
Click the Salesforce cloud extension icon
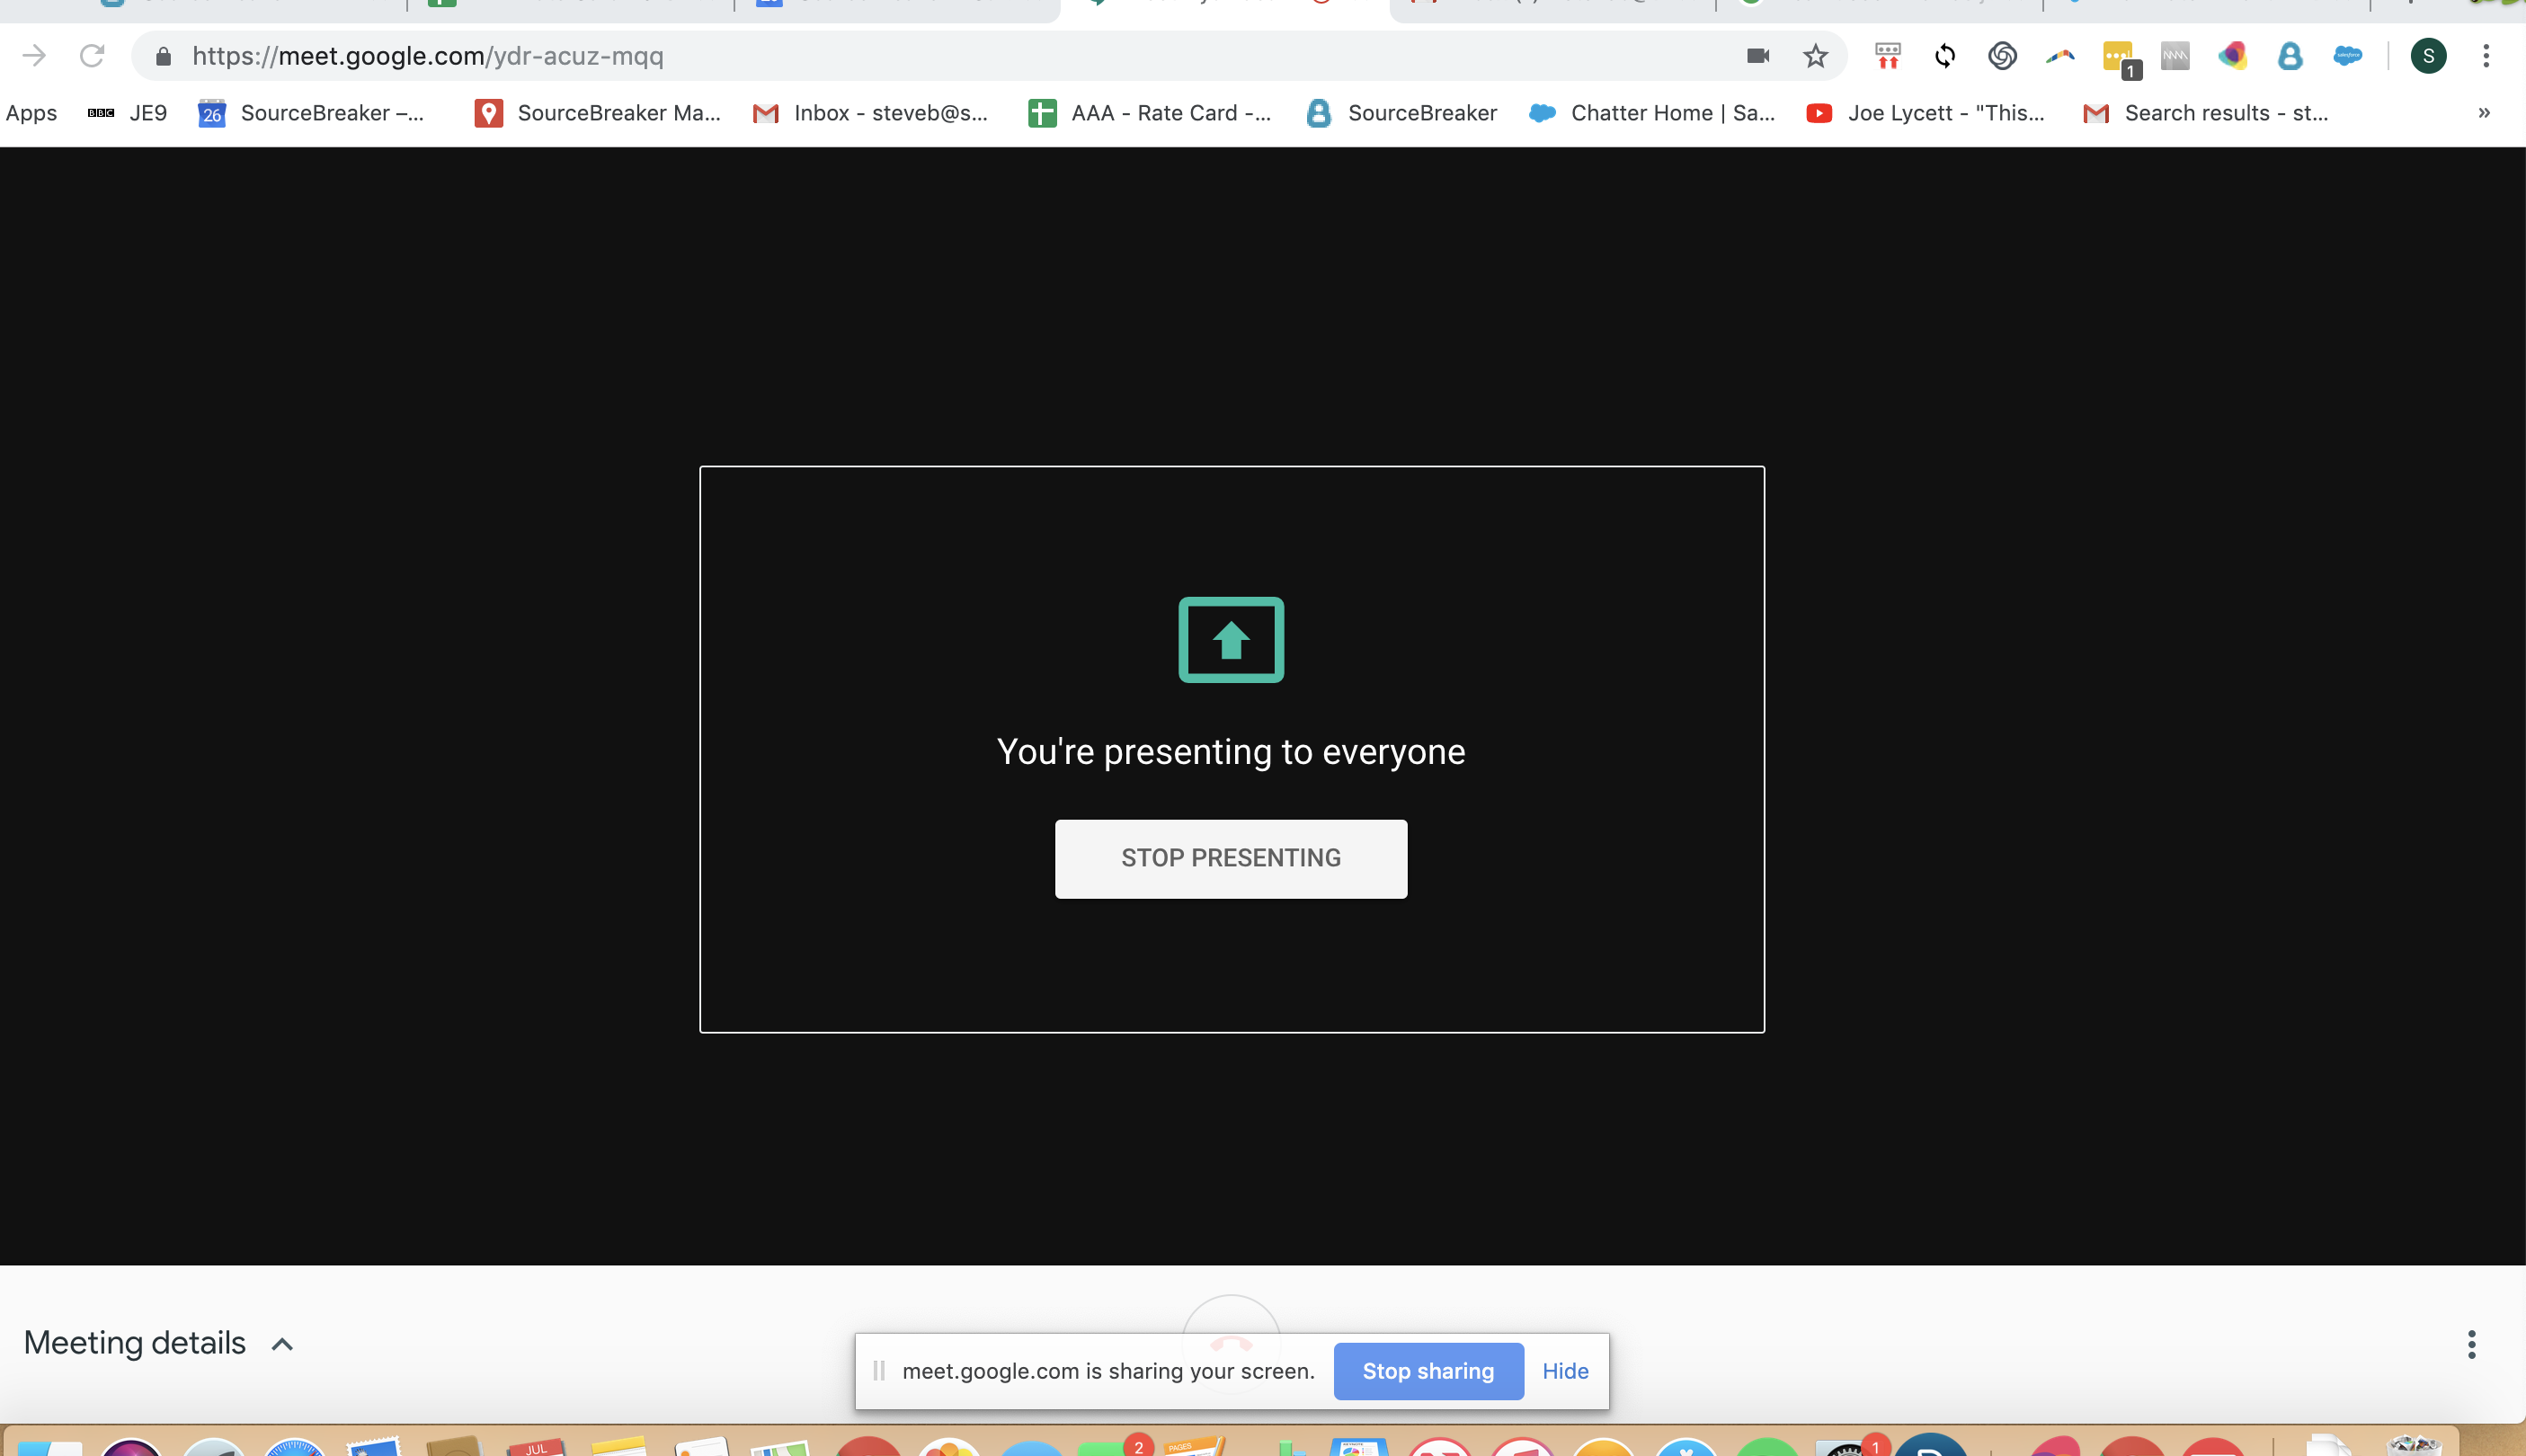click(2347, 56)
